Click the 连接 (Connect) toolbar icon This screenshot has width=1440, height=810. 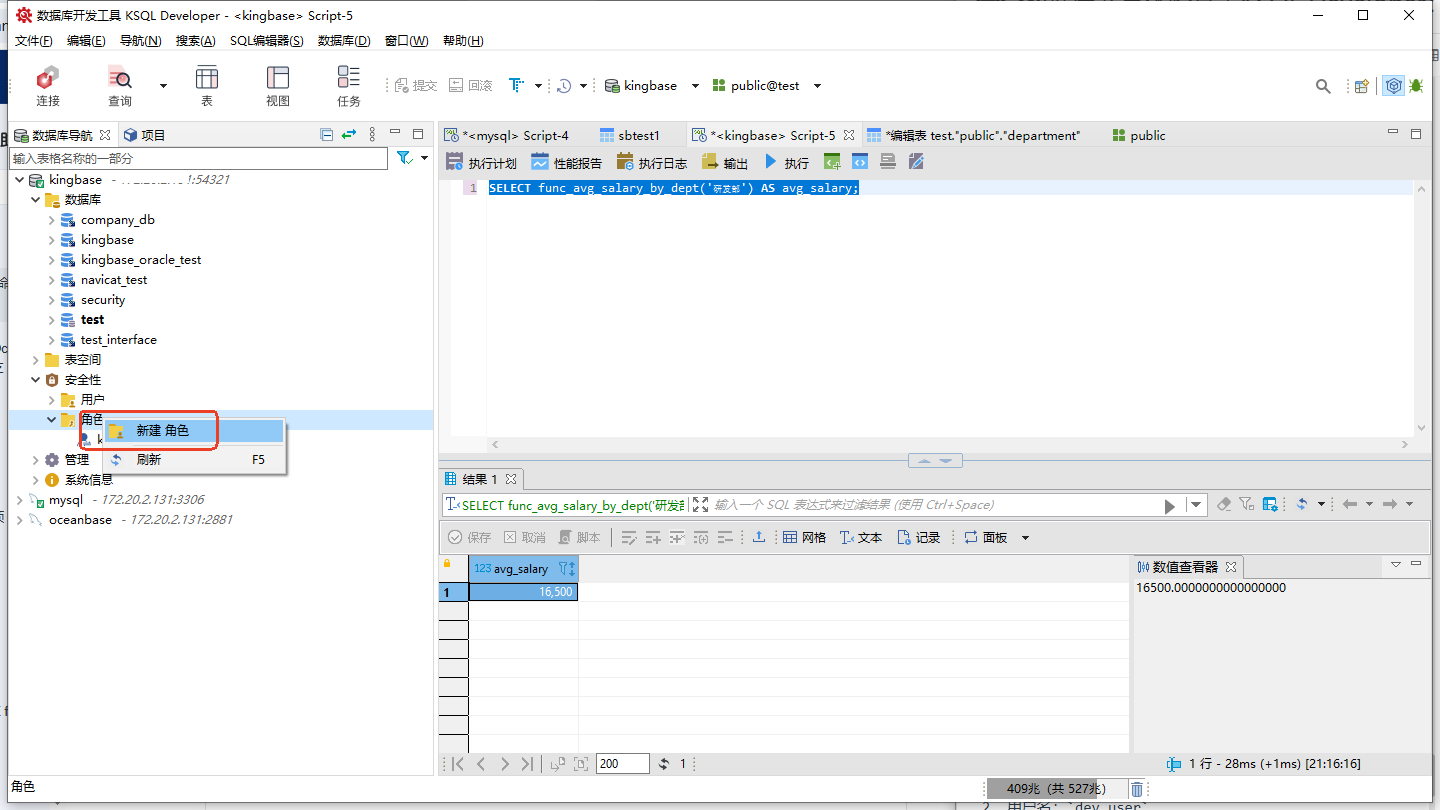[47, 86]
